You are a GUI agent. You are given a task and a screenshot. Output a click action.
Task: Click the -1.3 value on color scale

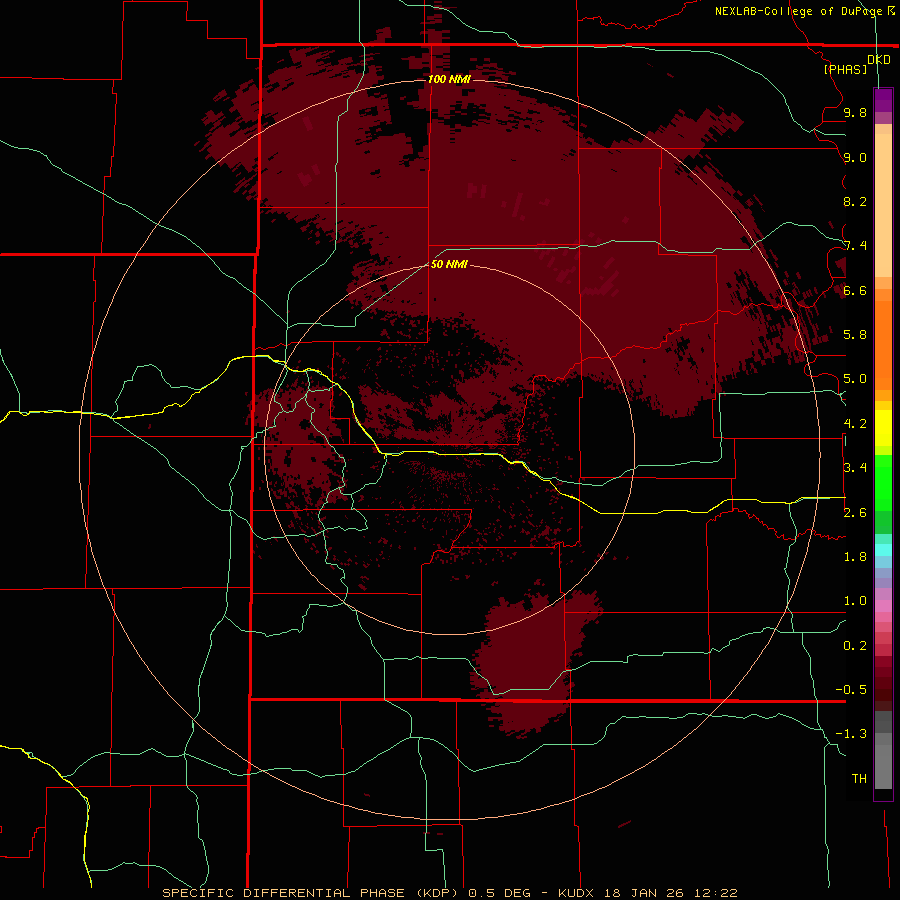(x=851, y=734)
